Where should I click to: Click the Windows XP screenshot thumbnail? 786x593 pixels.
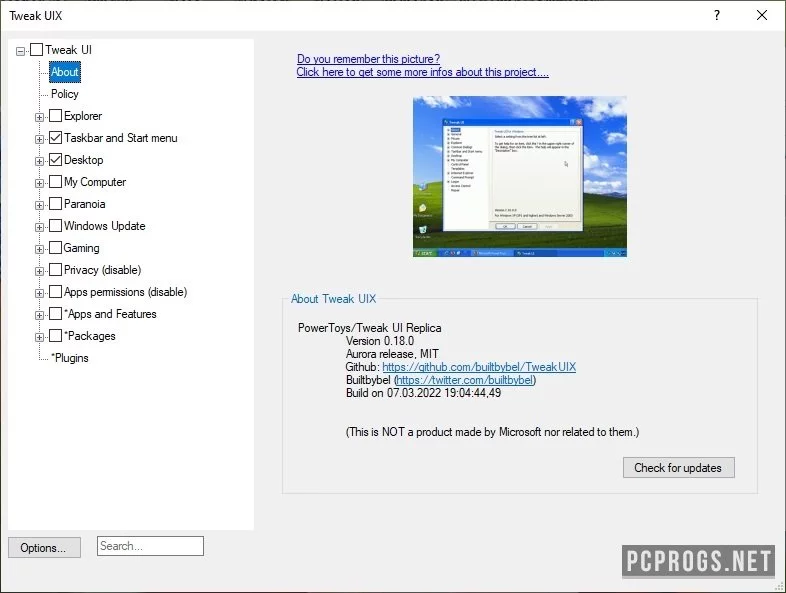click(520, 176)
